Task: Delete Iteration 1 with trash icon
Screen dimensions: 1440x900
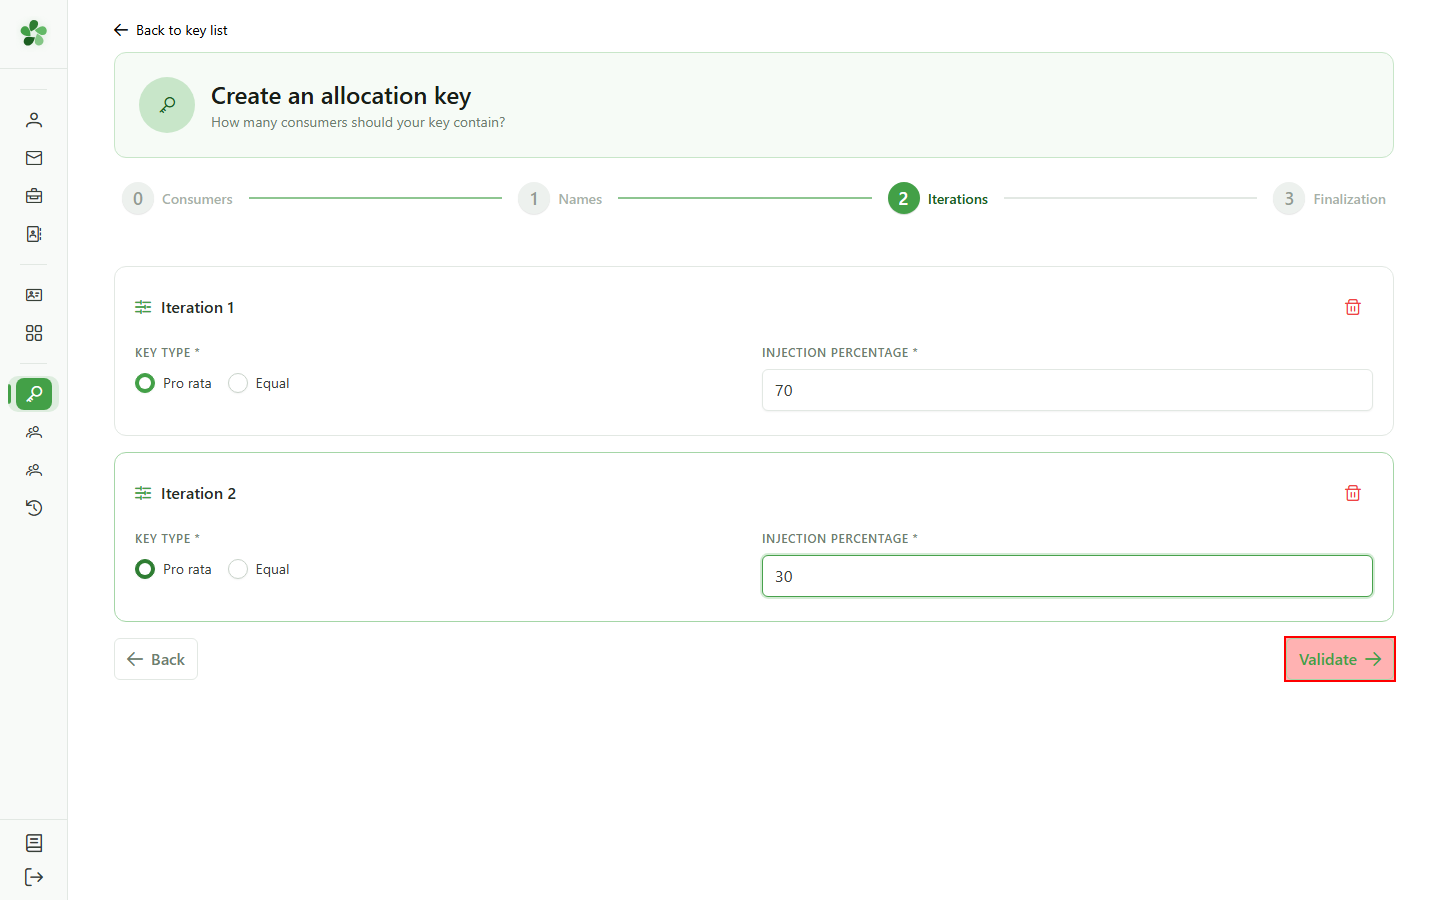Action: 1353,307
